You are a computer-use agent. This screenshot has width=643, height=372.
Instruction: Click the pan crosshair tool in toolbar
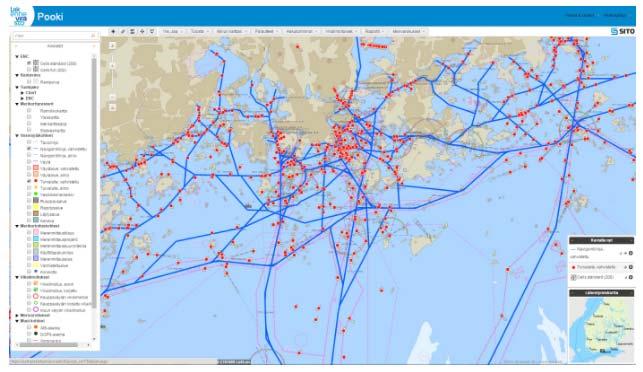coord(142,31)
